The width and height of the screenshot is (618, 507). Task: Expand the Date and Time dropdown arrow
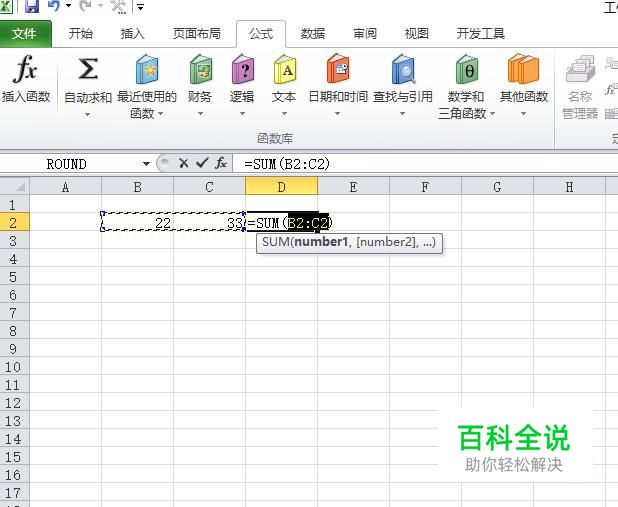pos(337,114)
